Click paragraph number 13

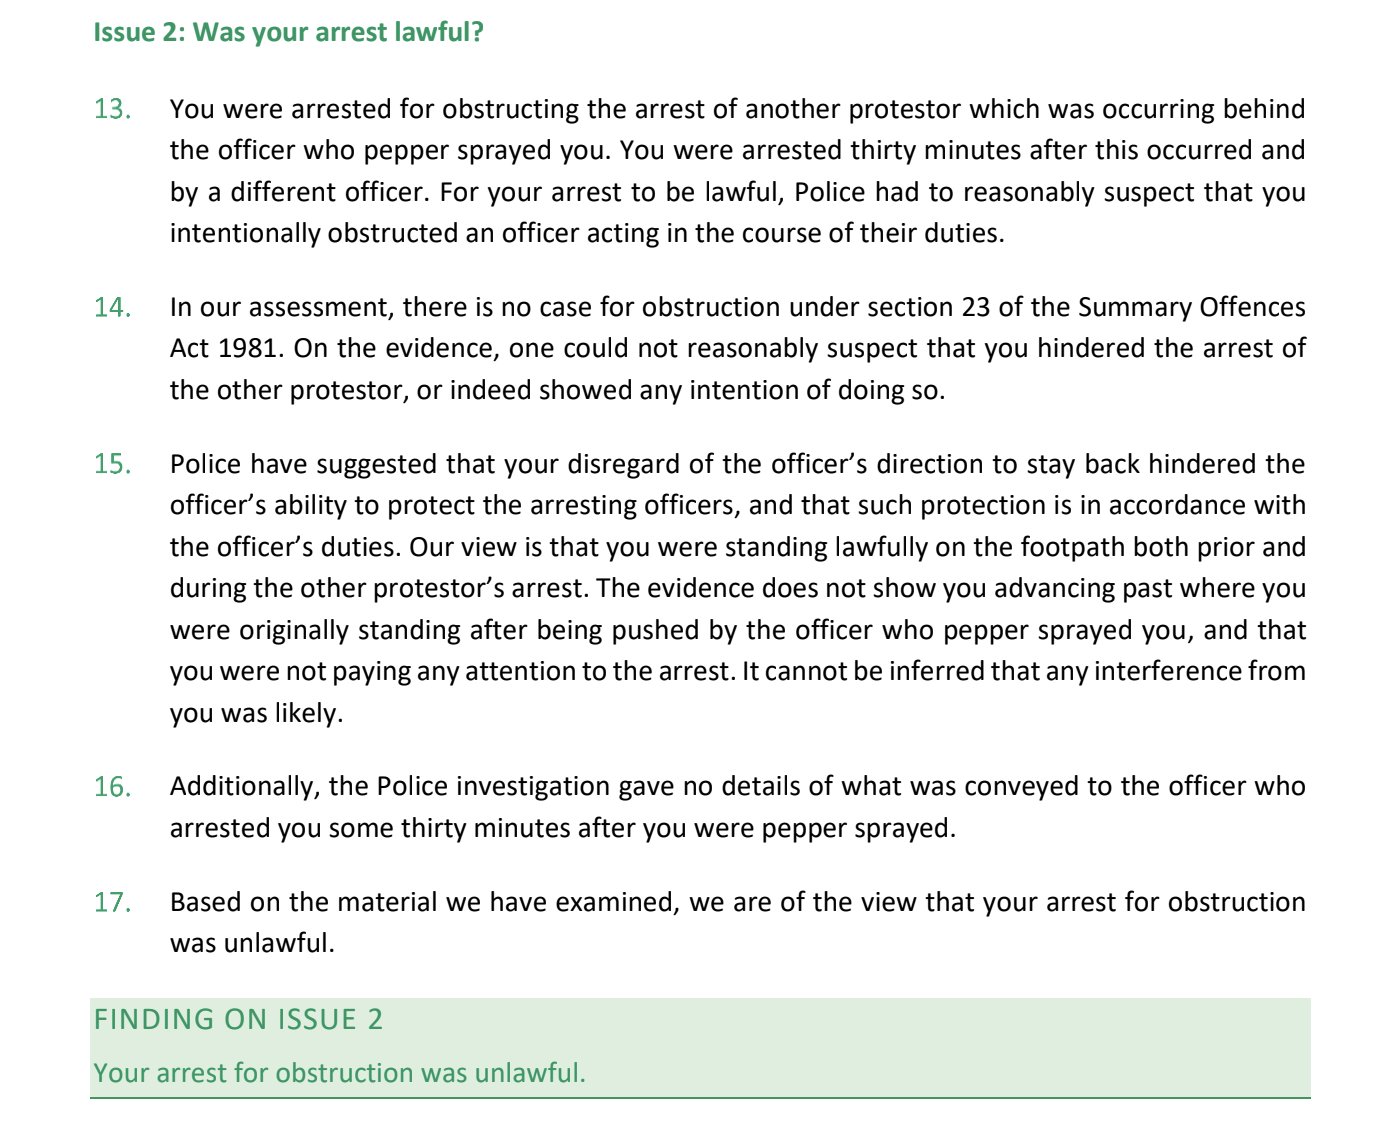click(113, 109)
